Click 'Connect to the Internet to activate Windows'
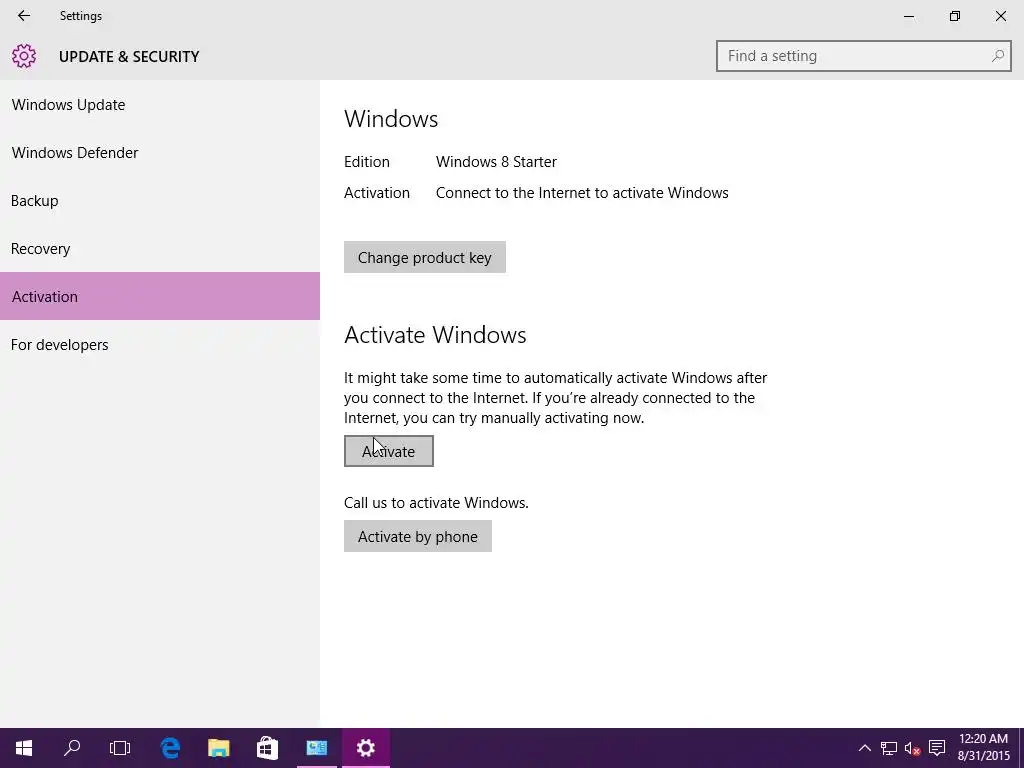 coord(582,193)
